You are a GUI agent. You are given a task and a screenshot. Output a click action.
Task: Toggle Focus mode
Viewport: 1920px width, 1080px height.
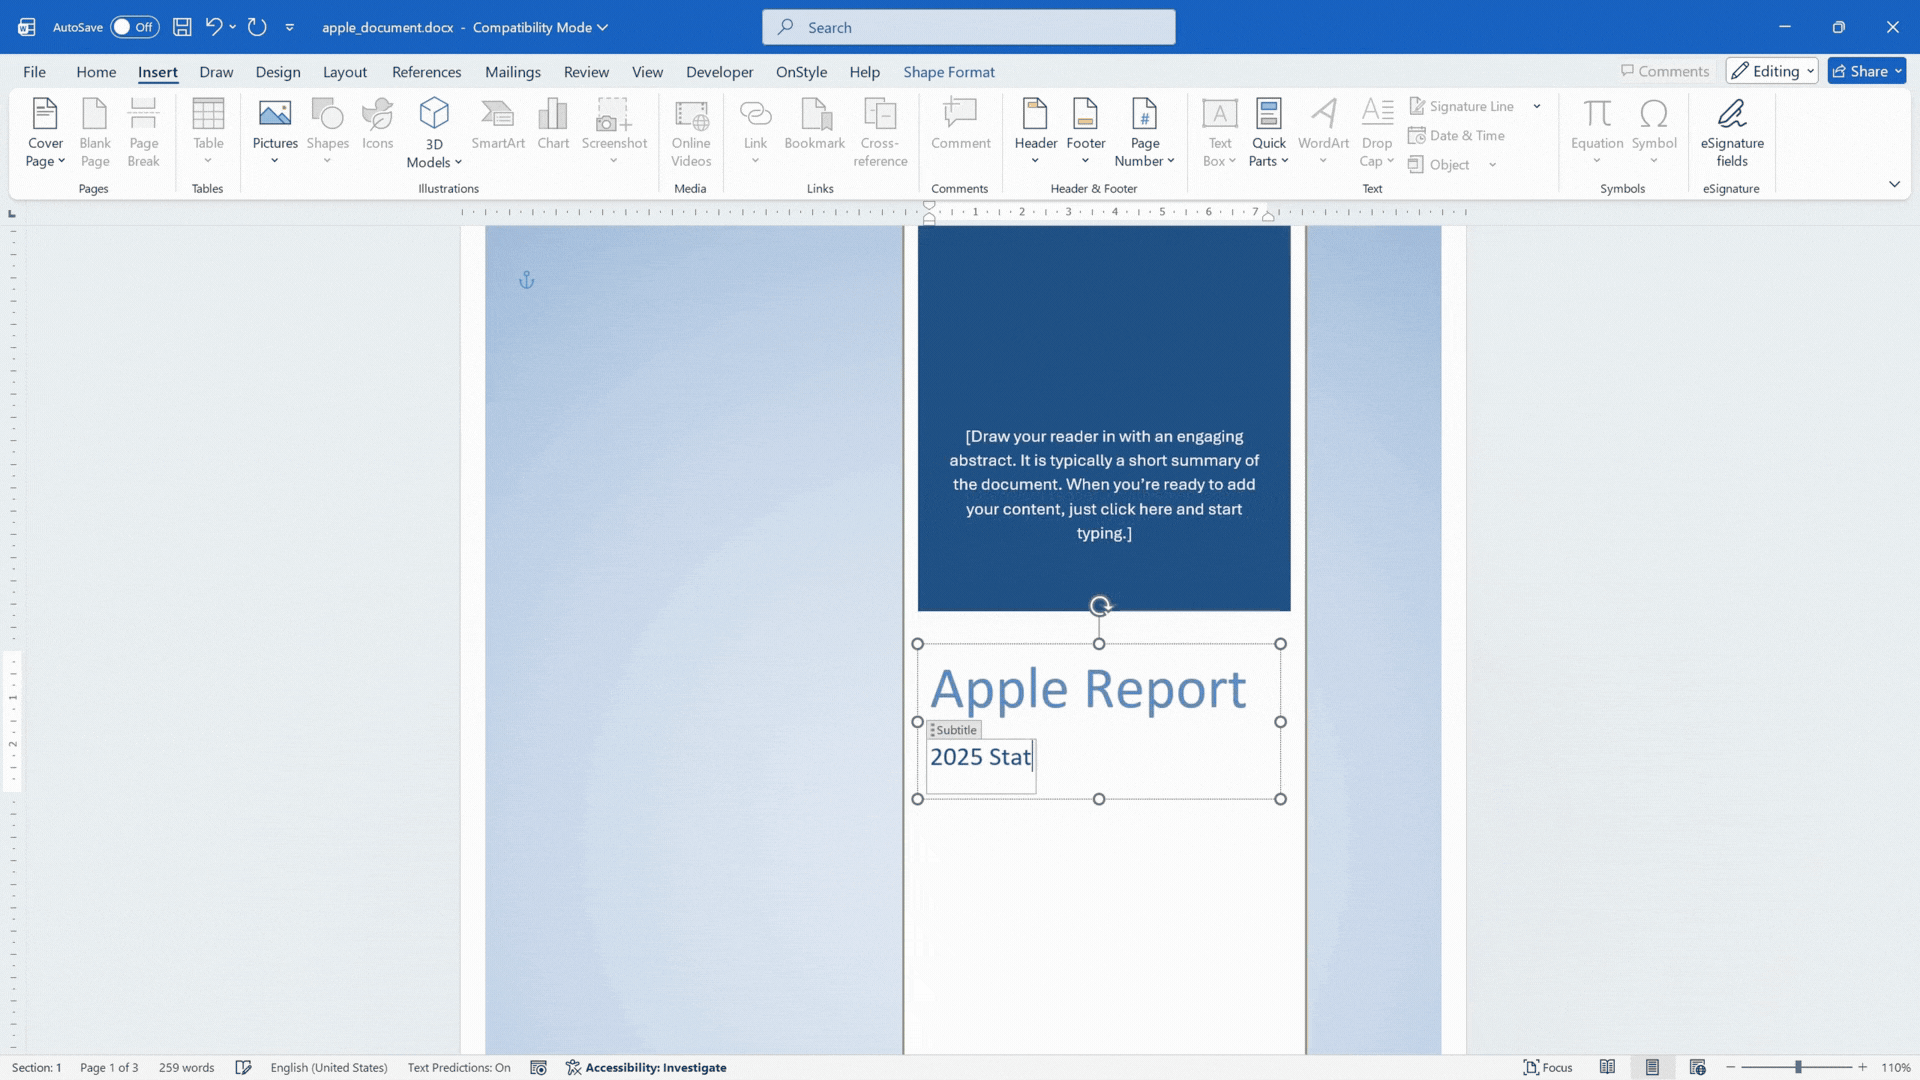point(1547,1067)
